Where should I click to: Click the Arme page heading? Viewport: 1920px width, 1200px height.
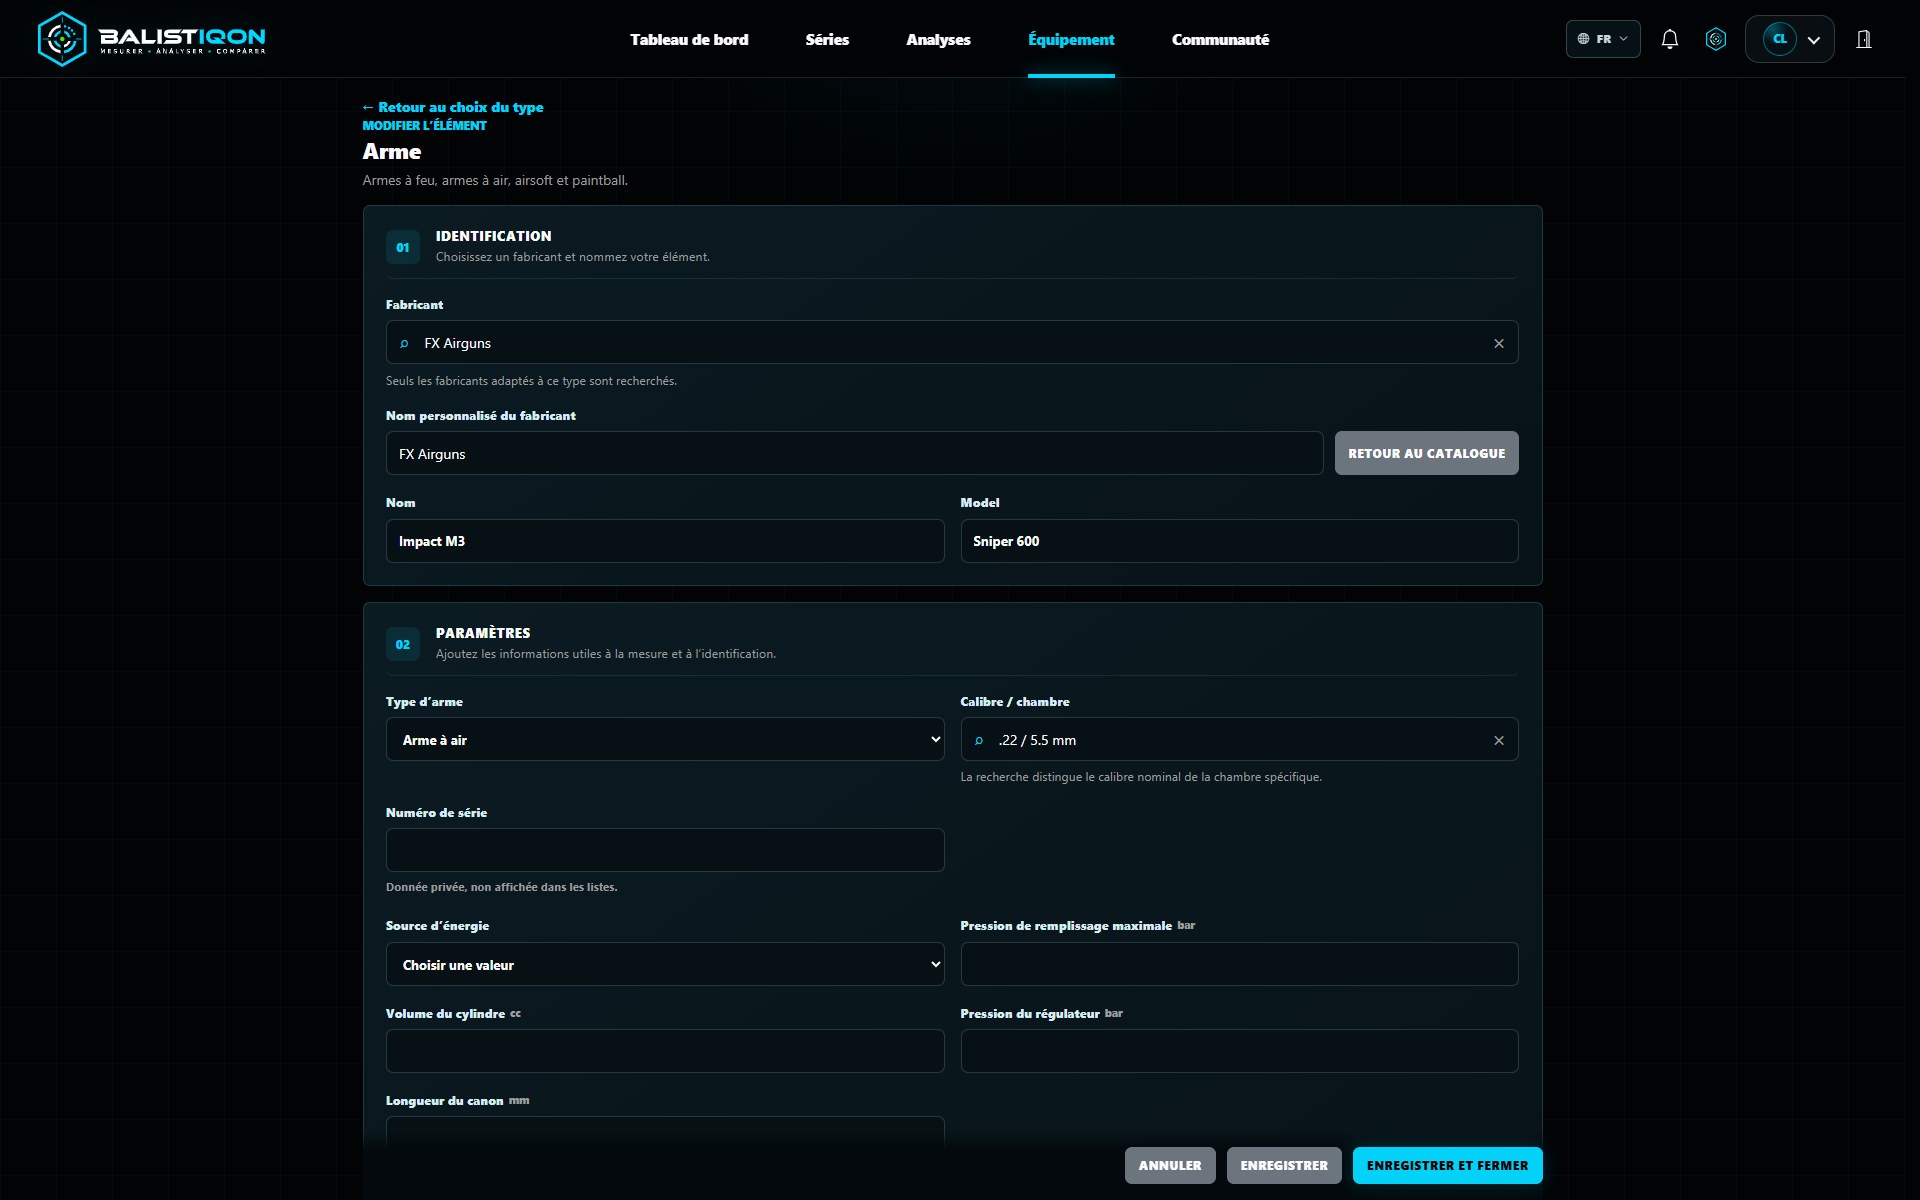click(392, 151)
